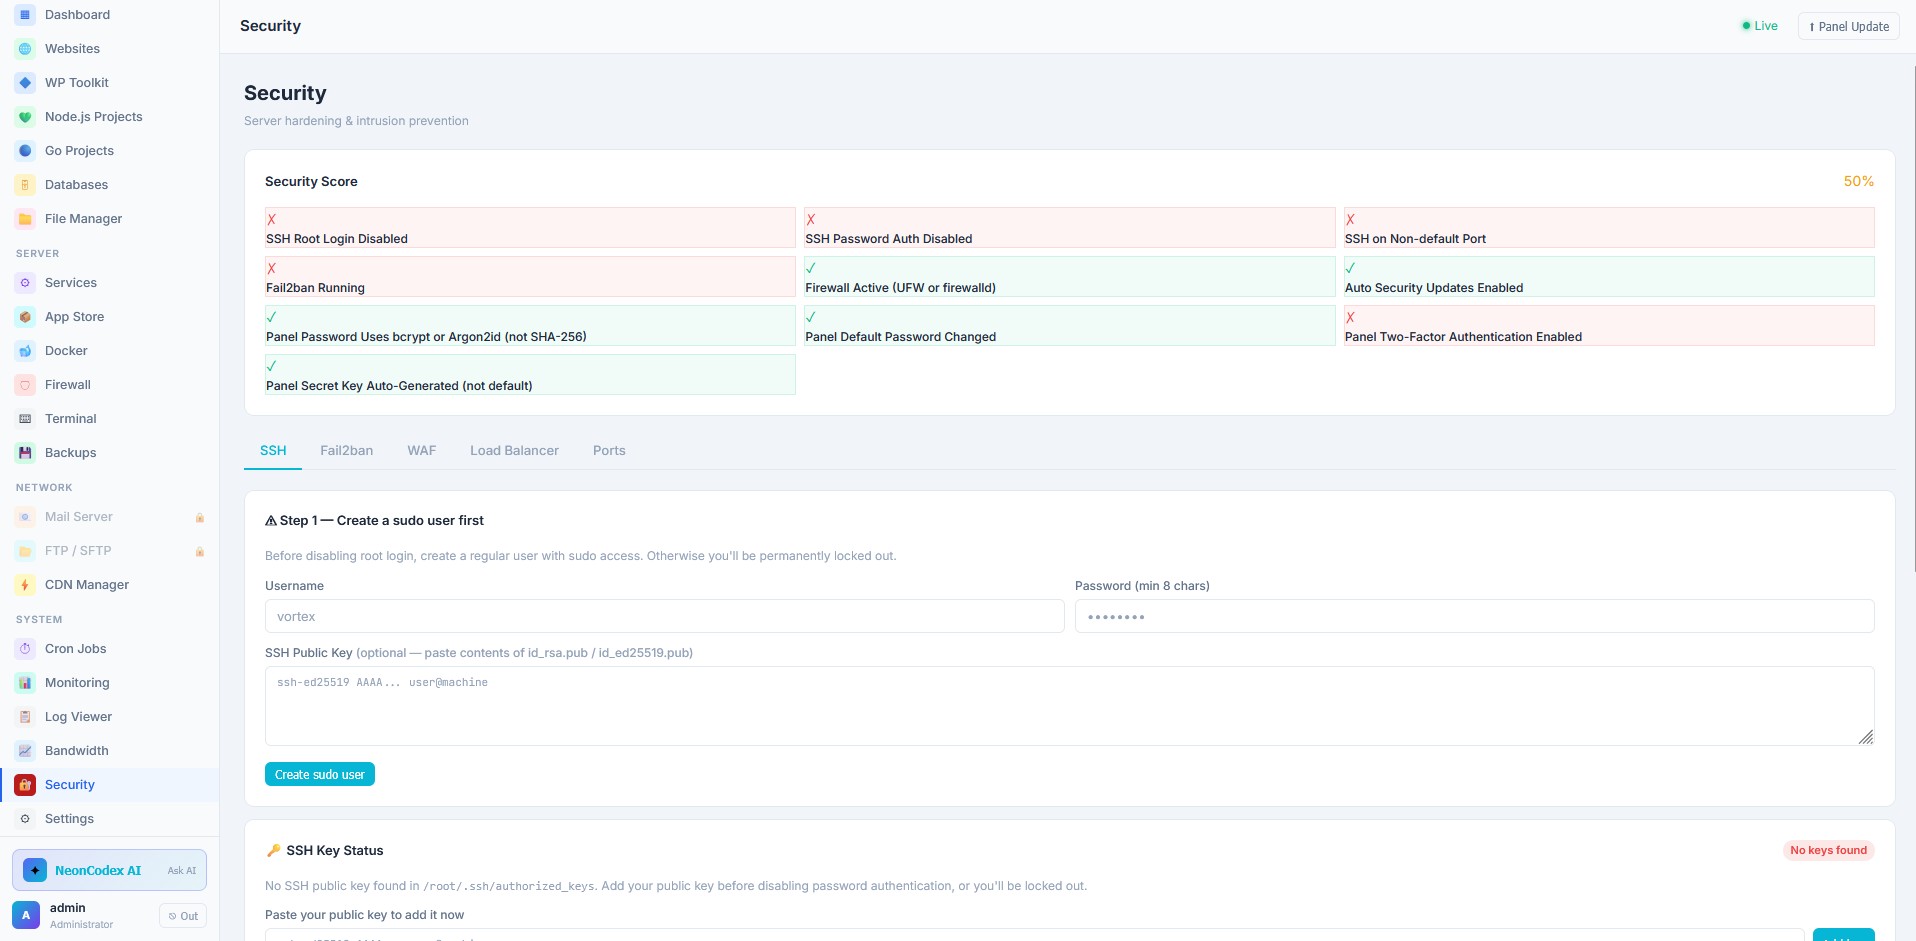Click the Security lock icon in sidebar
The width and height of the screenshot is (1916, 941).
tap(25, 785)
